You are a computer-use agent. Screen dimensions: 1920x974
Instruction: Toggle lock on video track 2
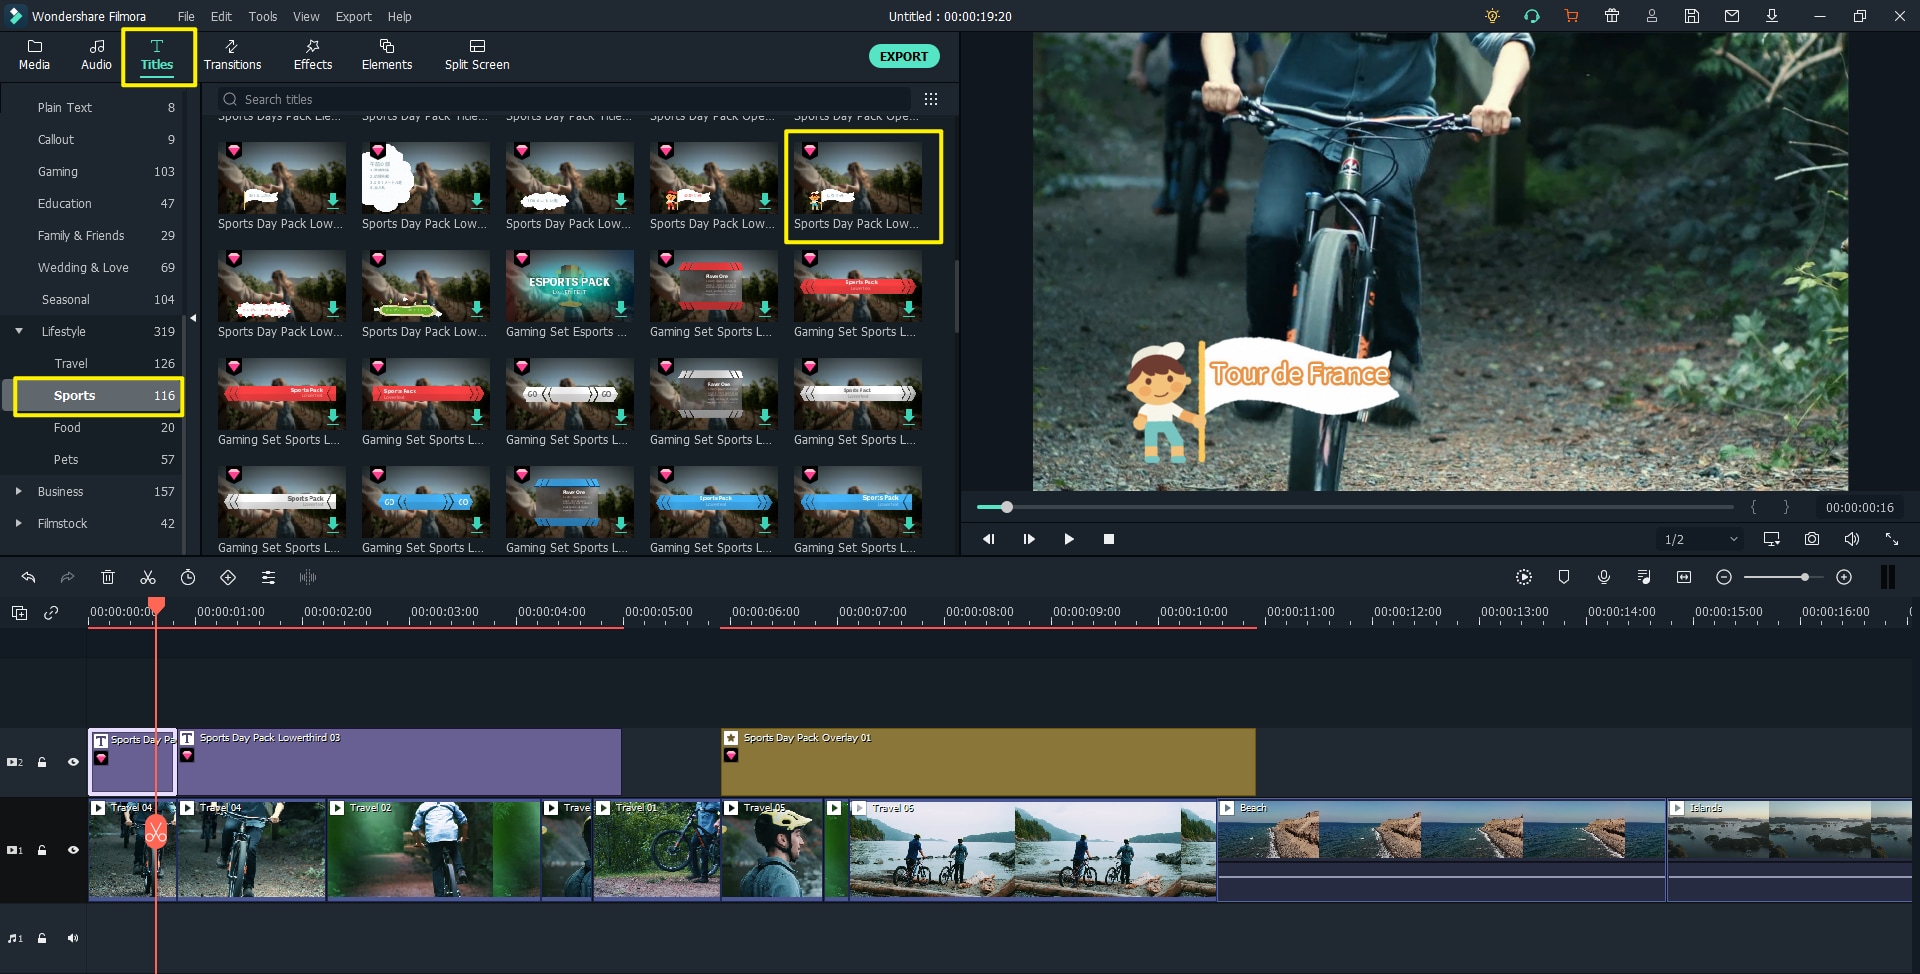[42, 762]
